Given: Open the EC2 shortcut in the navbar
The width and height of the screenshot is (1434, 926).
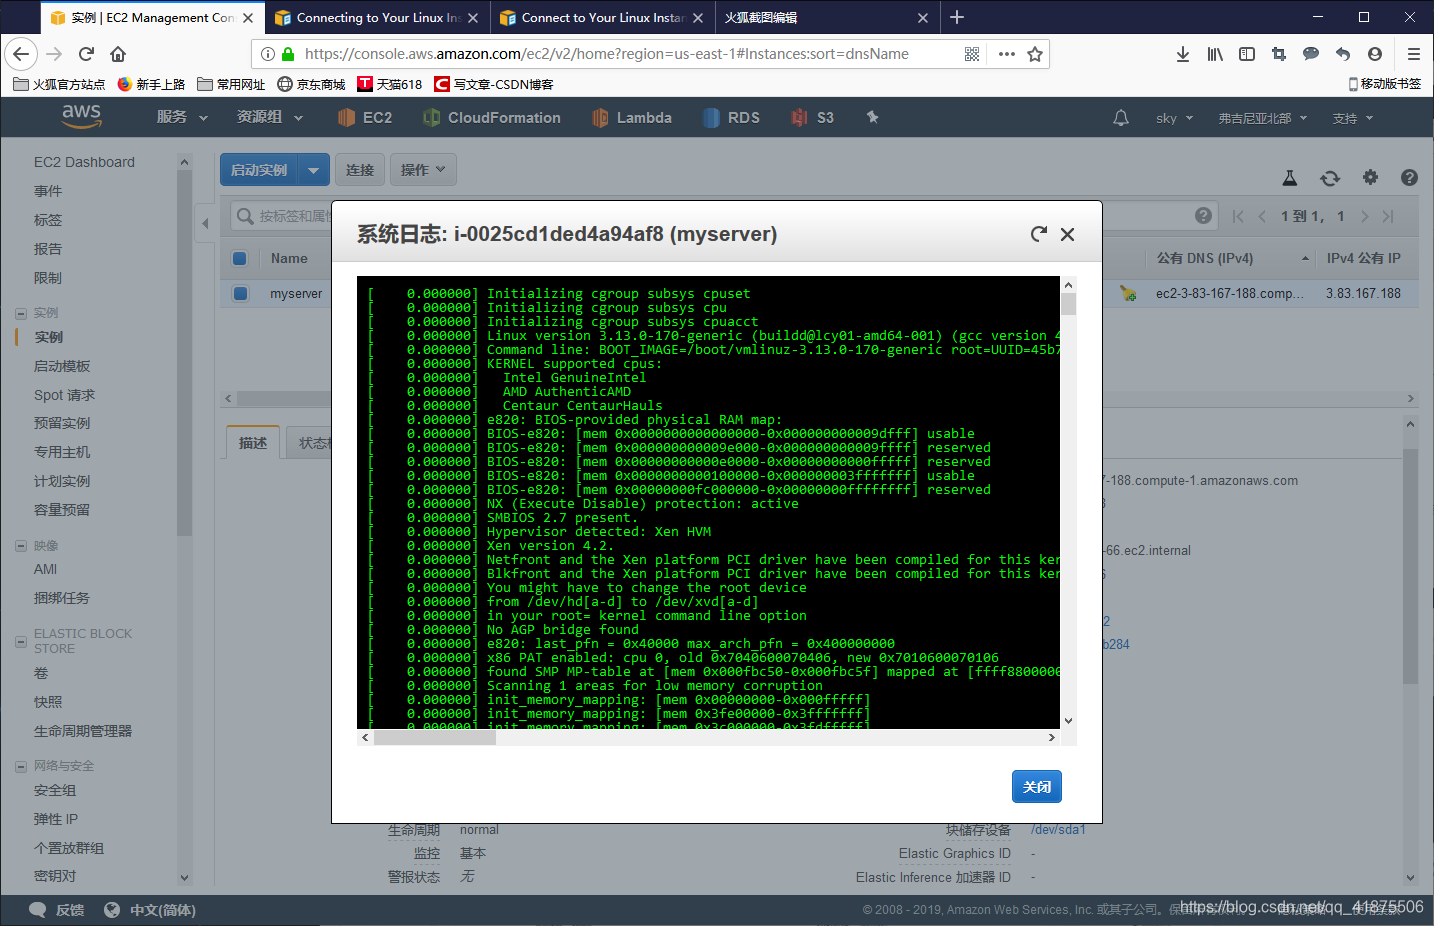Looking at the screenshot, I should click(x=365, y=118).
